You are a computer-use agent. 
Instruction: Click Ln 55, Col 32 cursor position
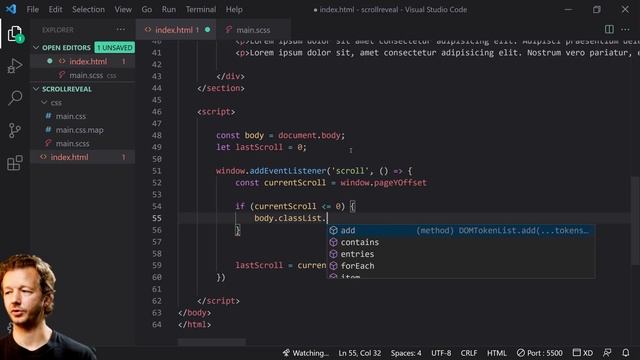tap(359, 353)
